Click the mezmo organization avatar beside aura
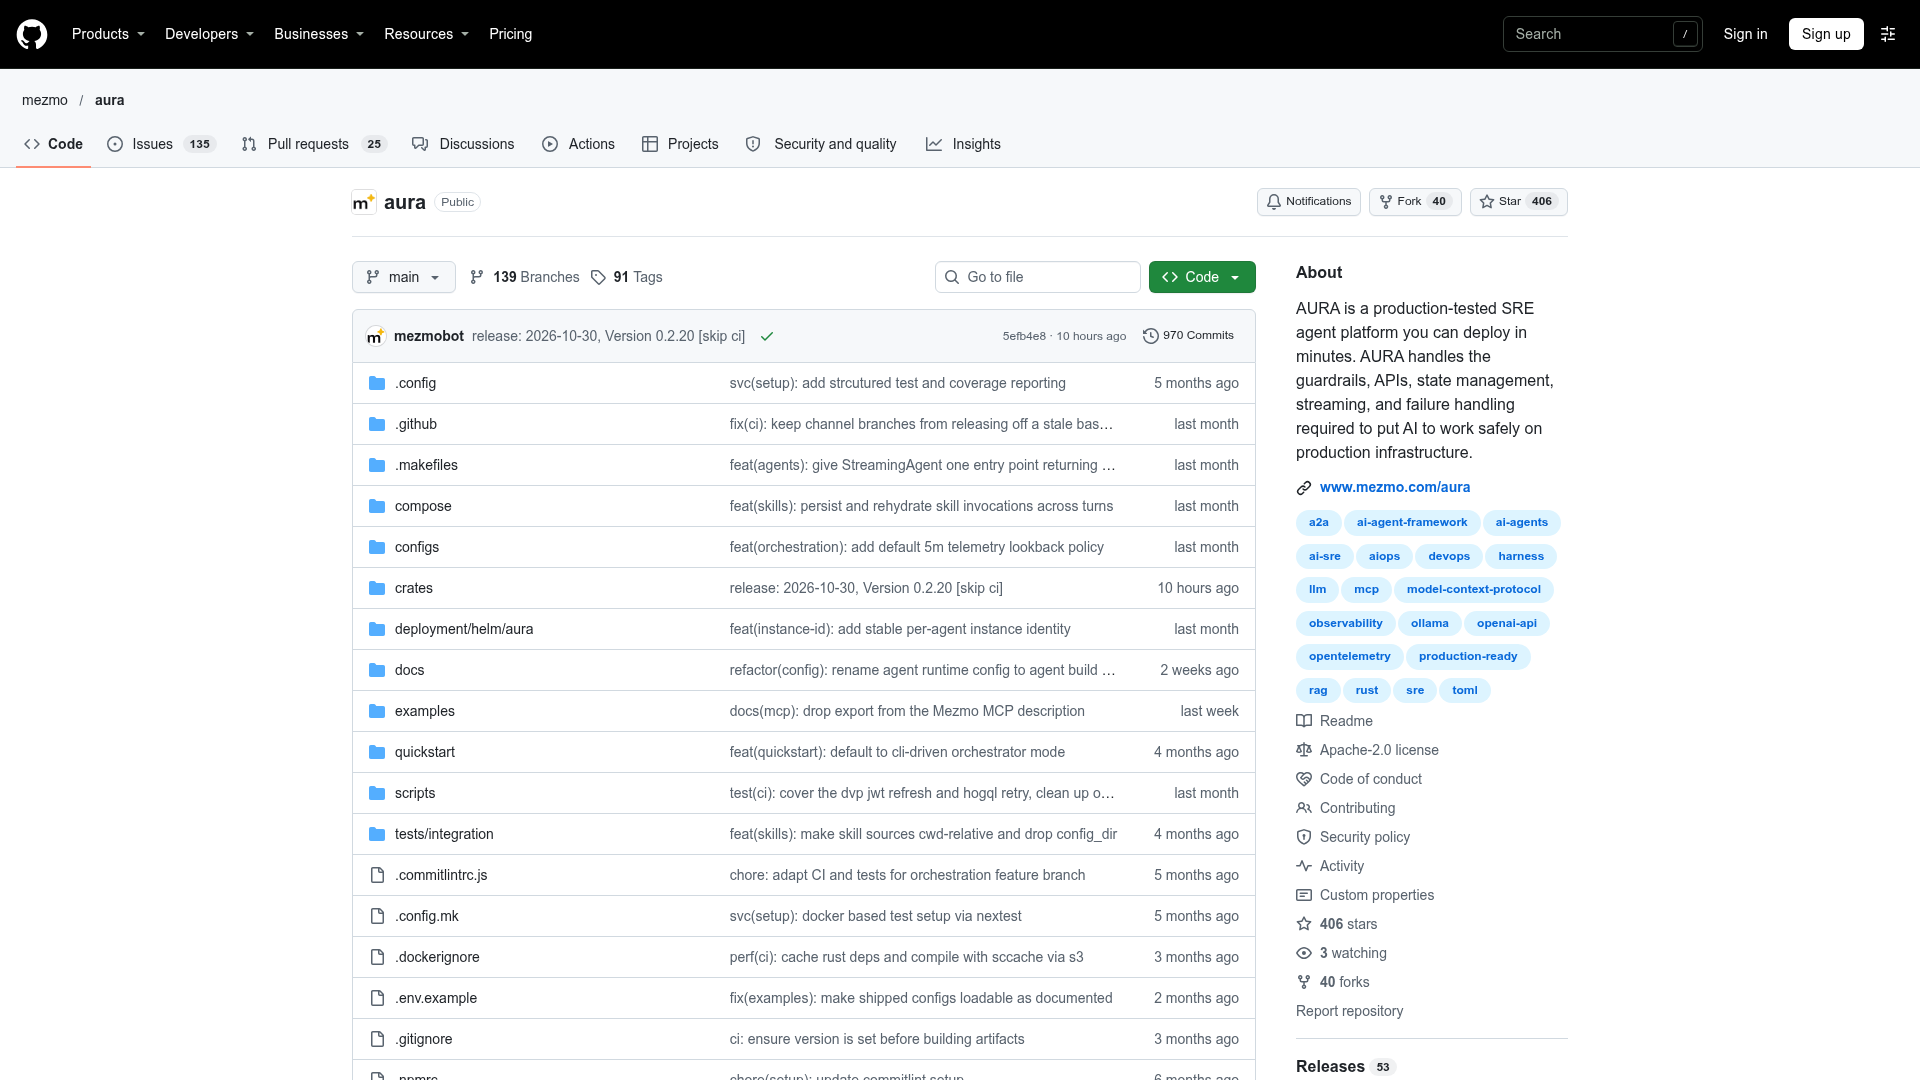The height and width of the screenshot is (1080, 1920). [x=364, y=202]
